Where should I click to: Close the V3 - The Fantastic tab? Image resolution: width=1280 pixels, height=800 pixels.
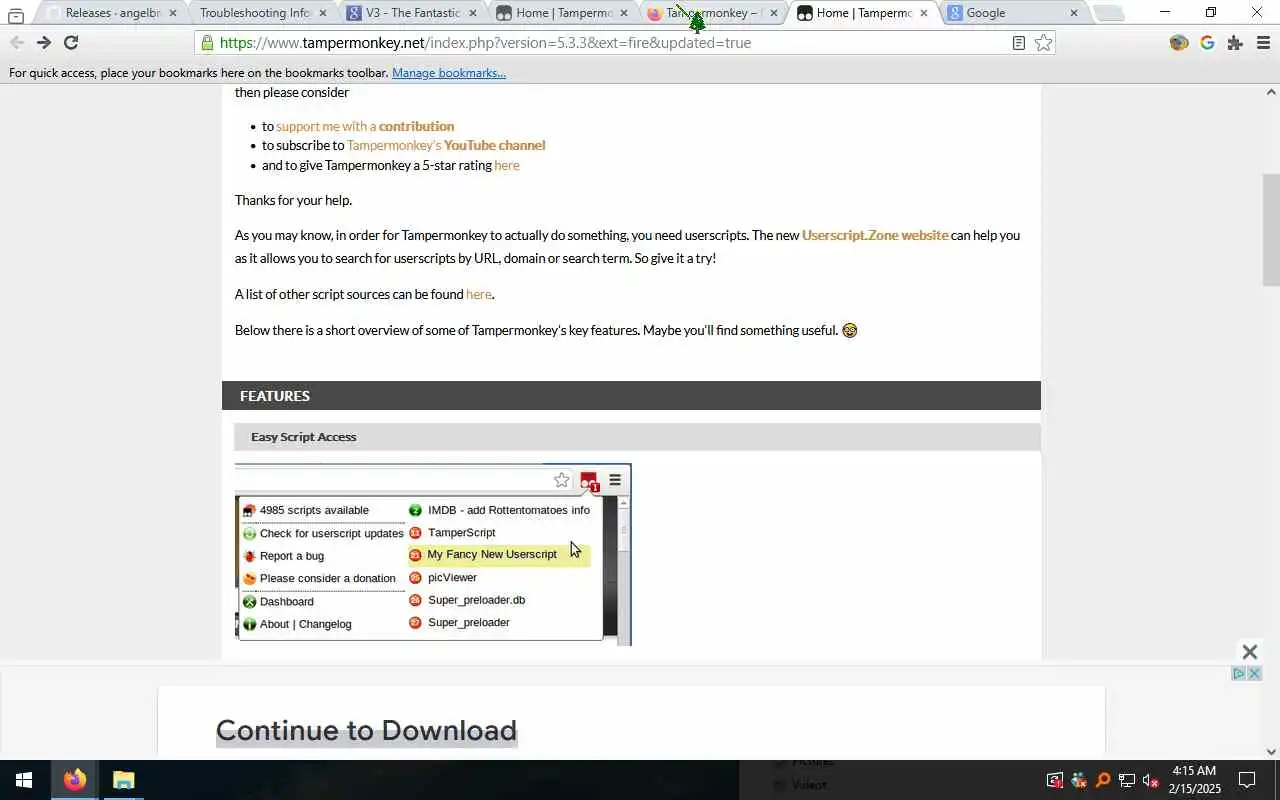click(472, 13)
